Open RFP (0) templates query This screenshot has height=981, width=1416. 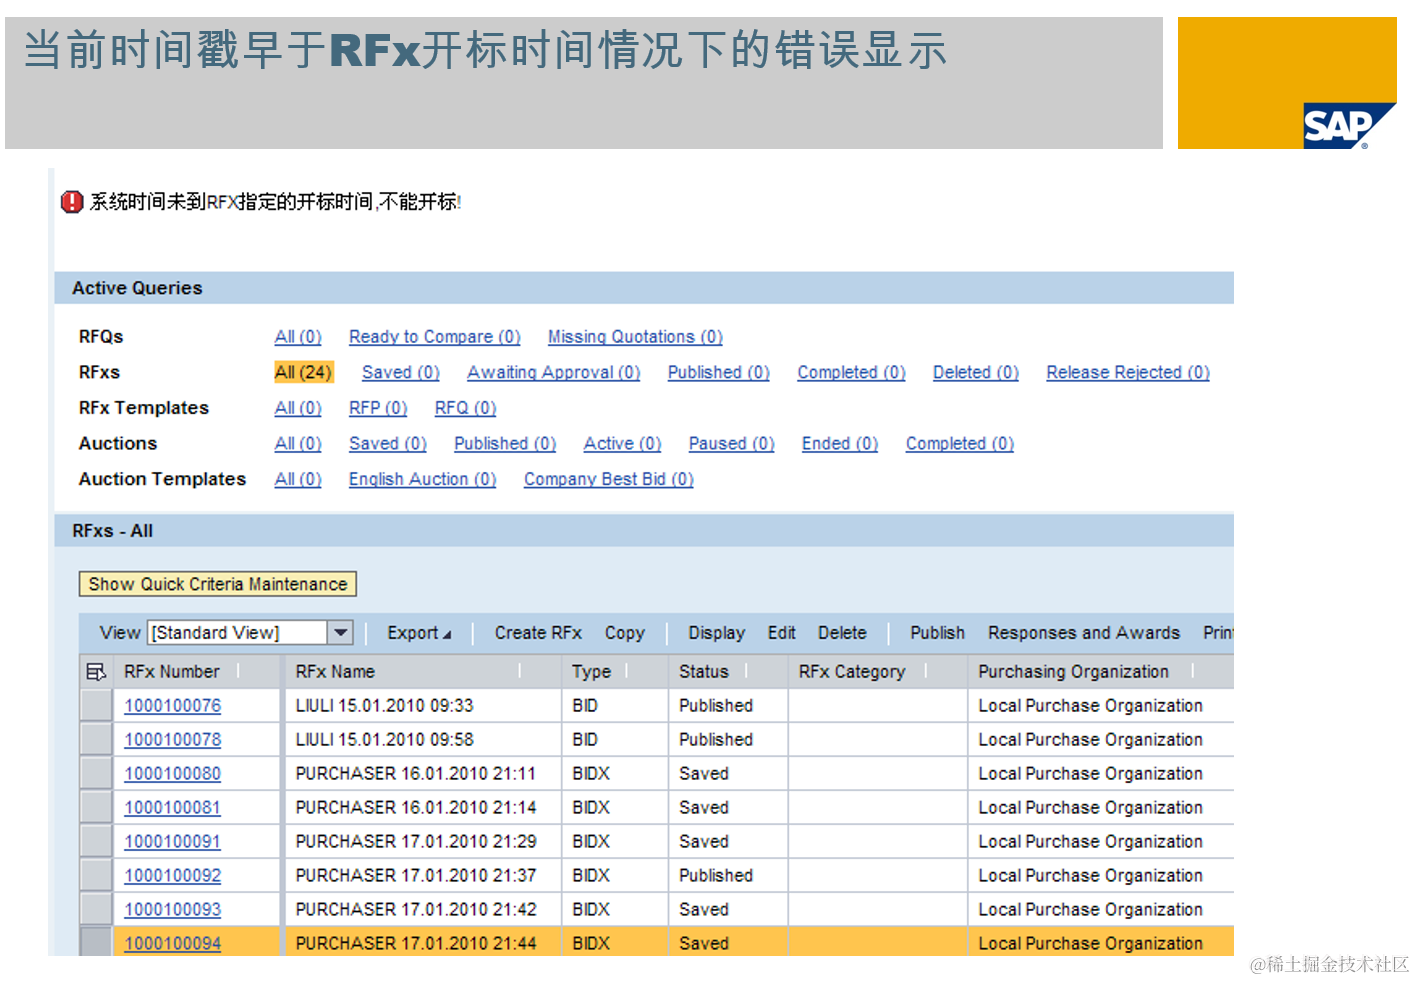pyautogui.click(x=378, y=408)
